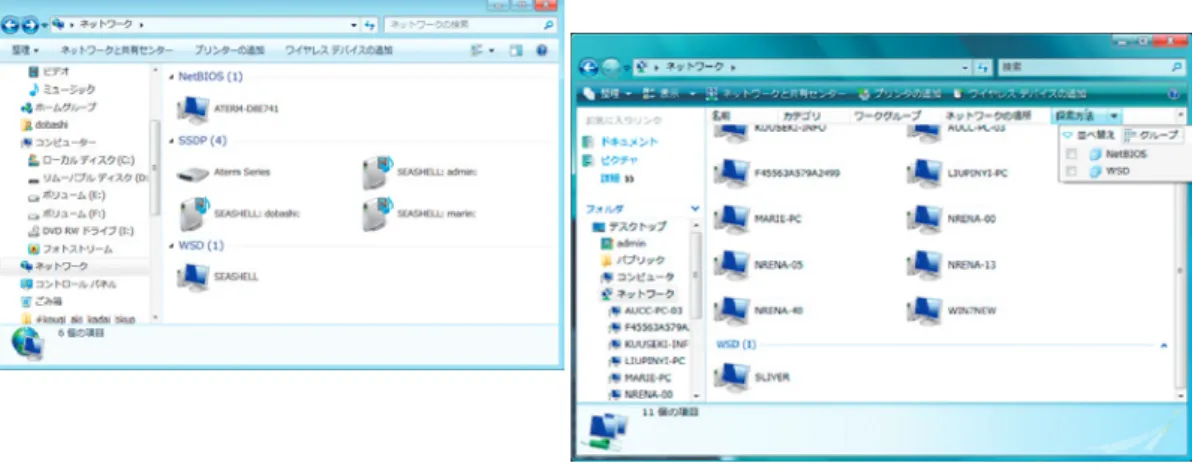Click 詳細 link in favorites pane

(x=617, y=177)
